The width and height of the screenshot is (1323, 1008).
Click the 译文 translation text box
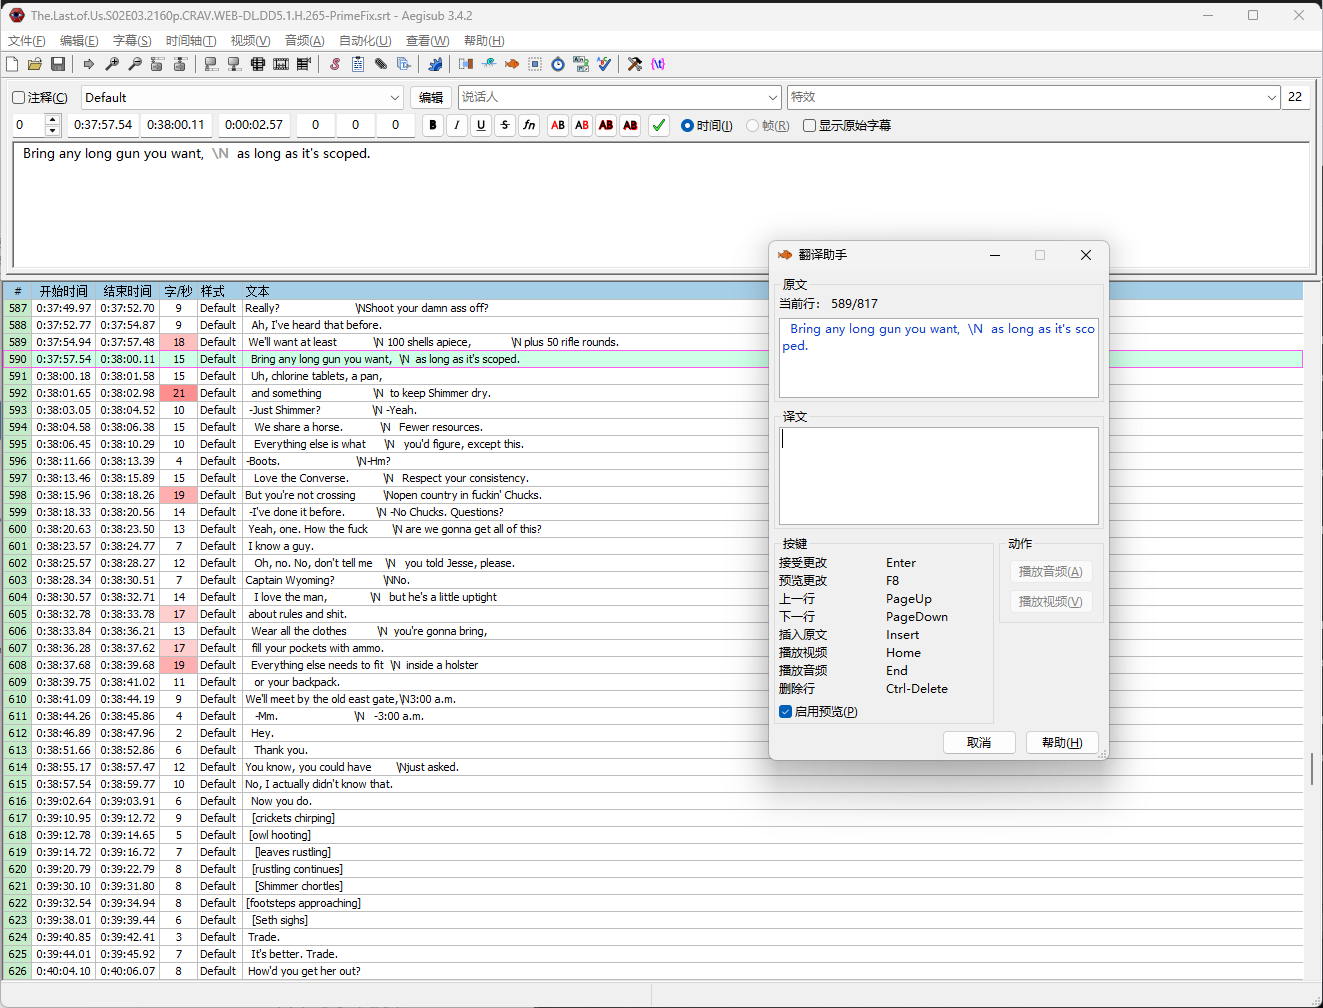939,476
